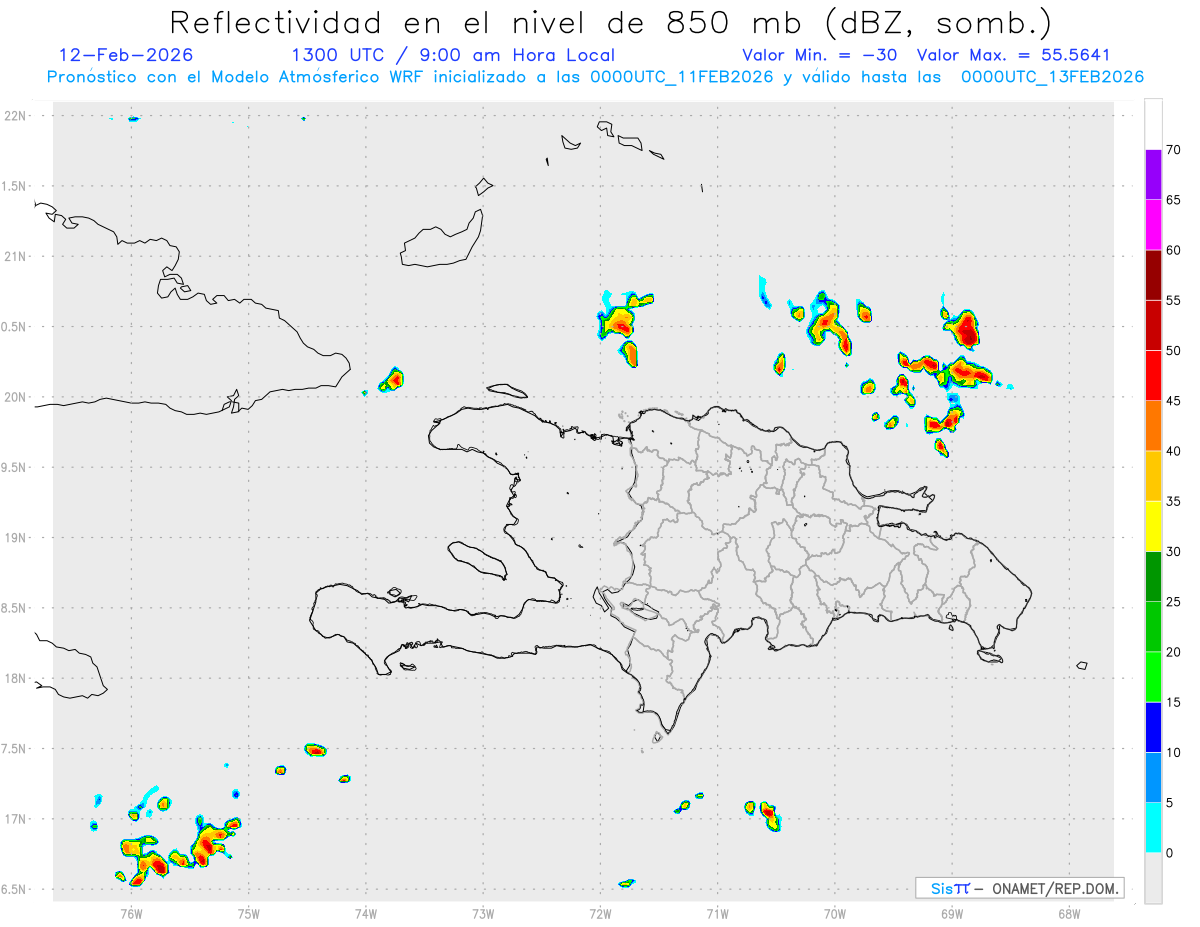Click the colorbar tick label '55'
This screenshot has height=927, width=1200.
point(1174,300)
